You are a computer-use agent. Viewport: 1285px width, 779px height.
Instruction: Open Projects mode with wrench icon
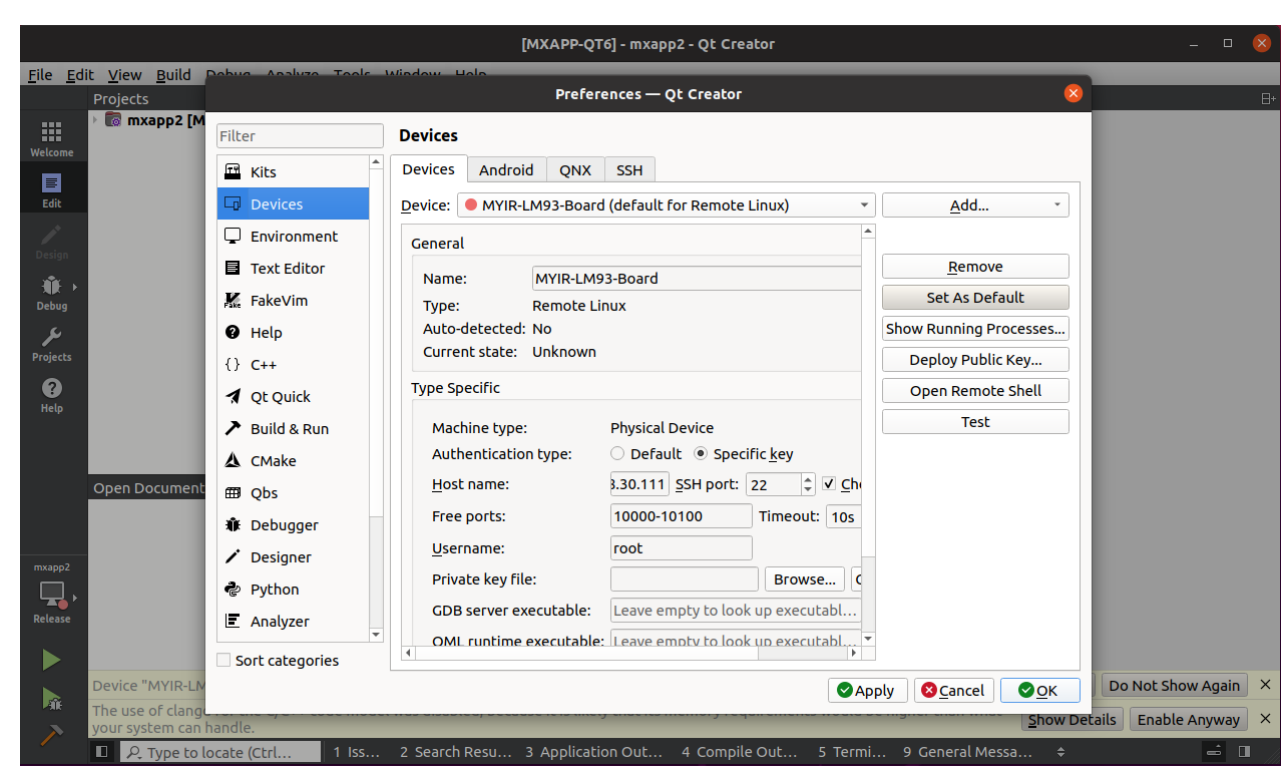[51, 344]
